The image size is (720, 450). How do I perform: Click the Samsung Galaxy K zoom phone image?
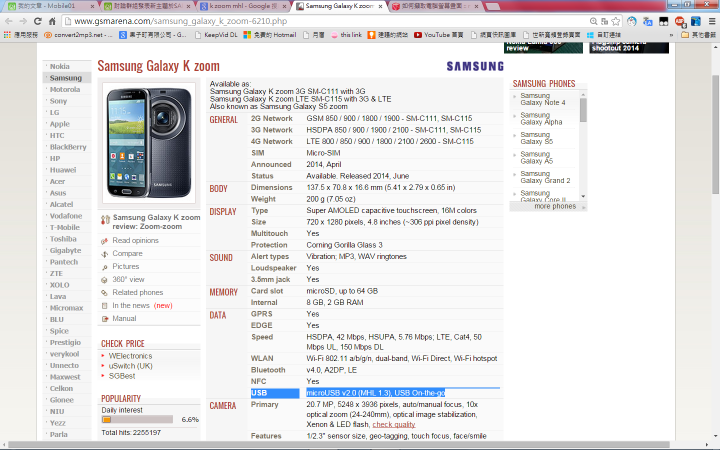pos(149,143)
